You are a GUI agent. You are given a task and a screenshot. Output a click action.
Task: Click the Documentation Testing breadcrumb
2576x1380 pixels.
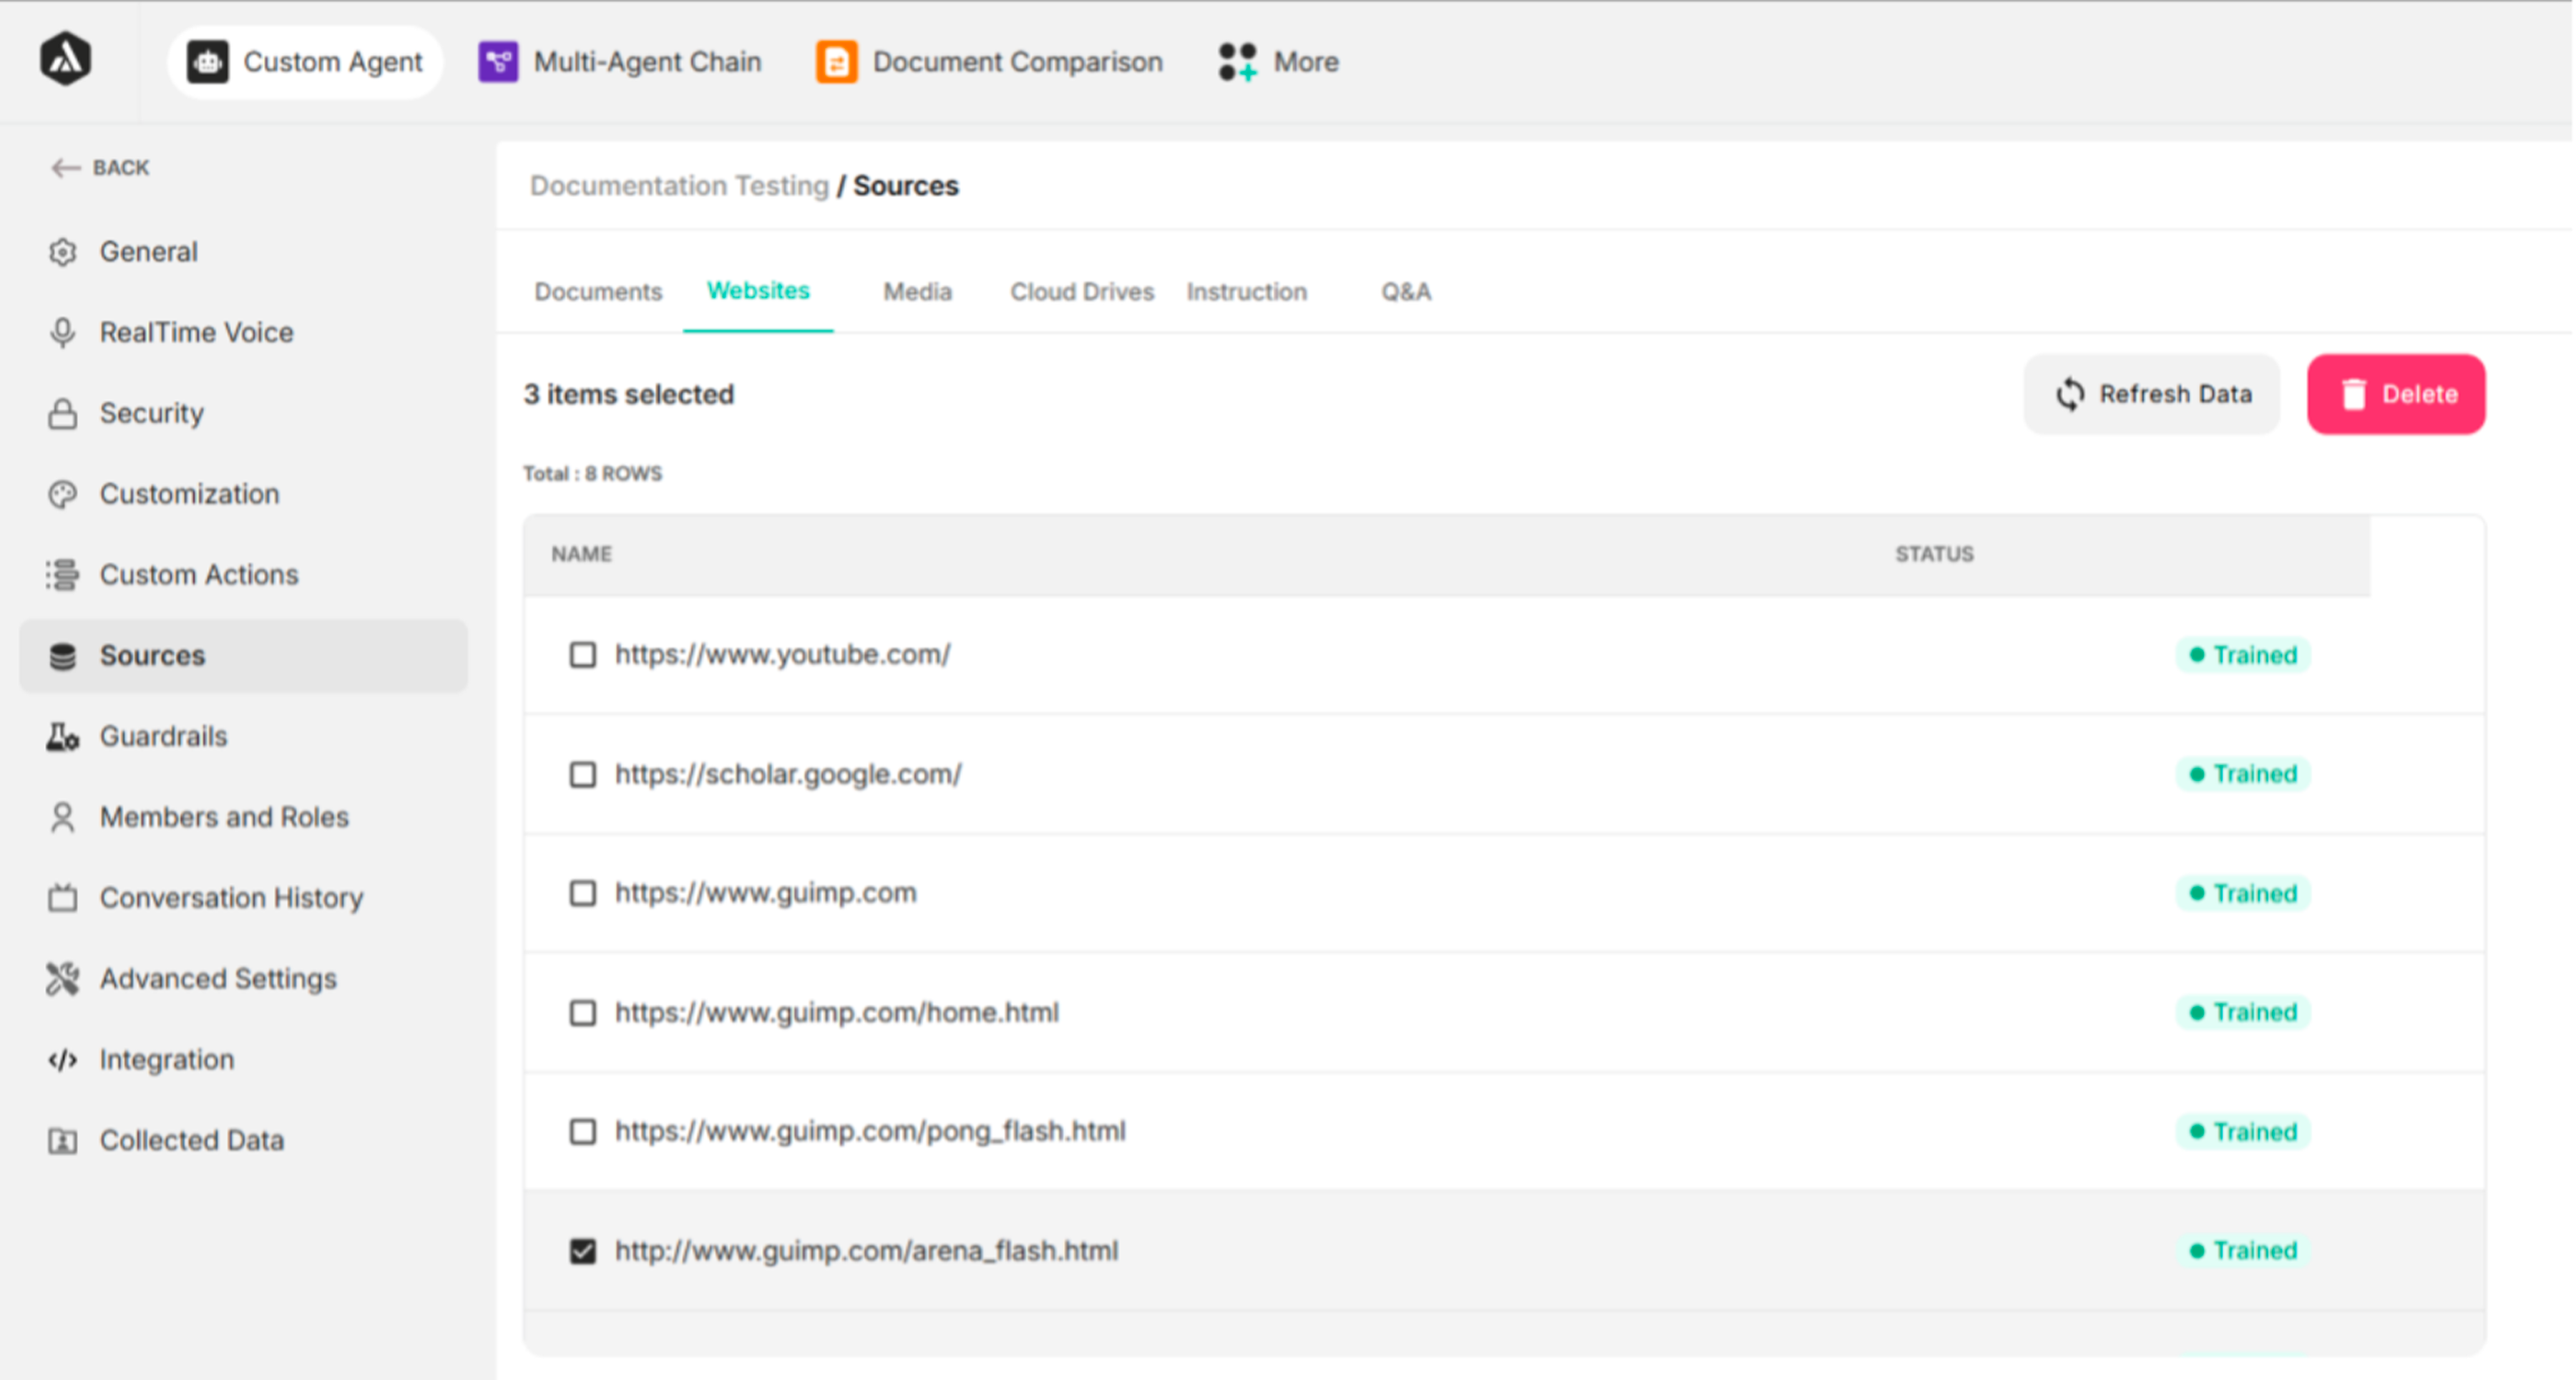click(x=679, y=186)
